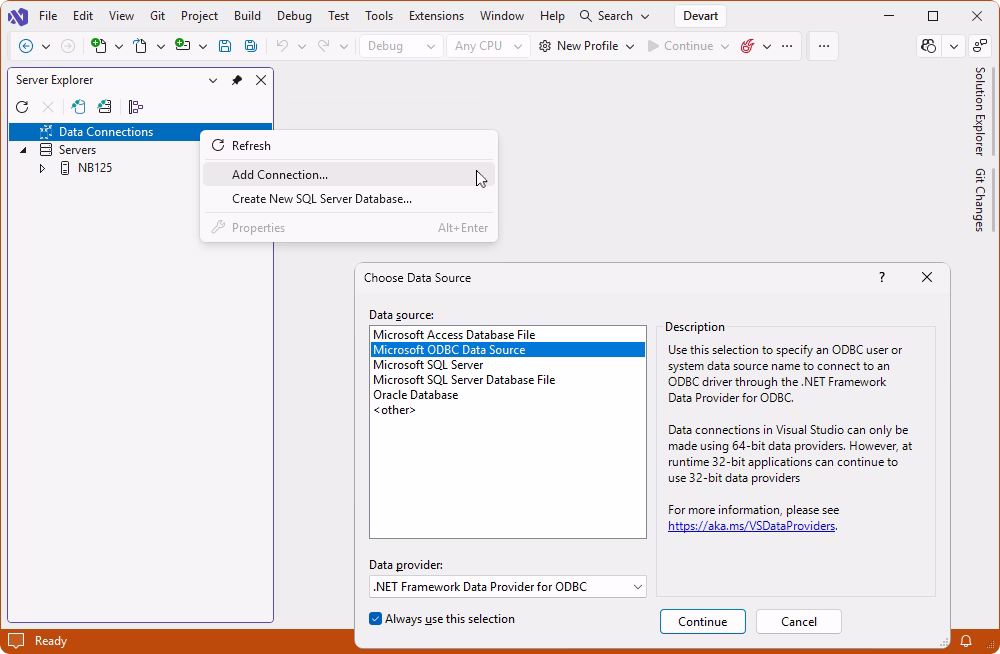Click the ellipsis right after Hot Reload dropdown
Screen dimensions: 1000x654
(787, 46)
